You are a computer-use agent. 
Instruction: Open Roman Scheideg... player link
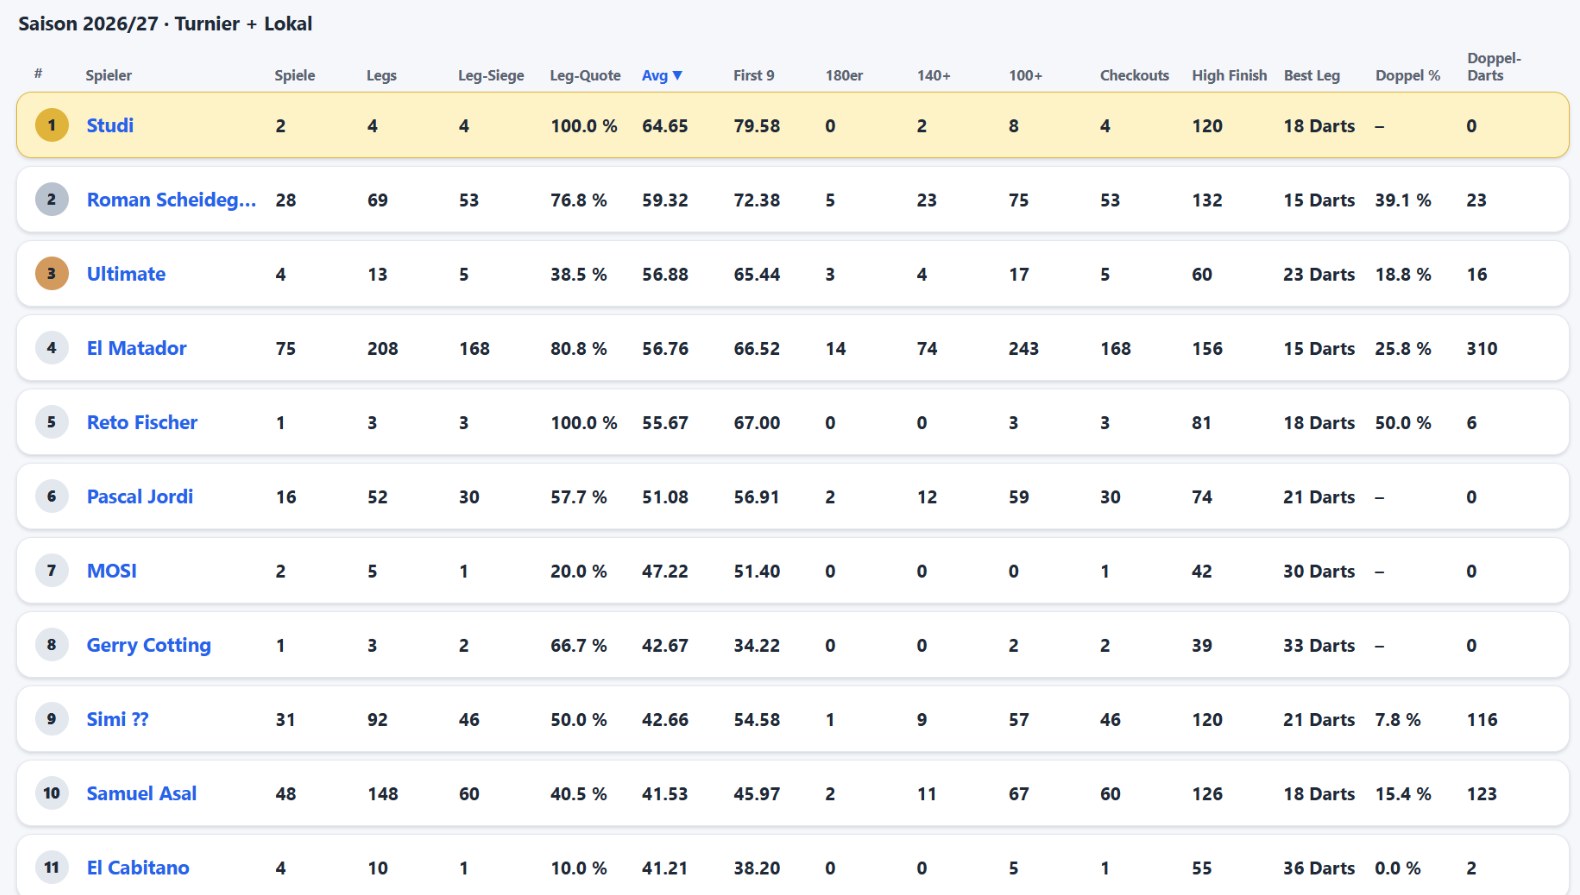click(171, 200)
